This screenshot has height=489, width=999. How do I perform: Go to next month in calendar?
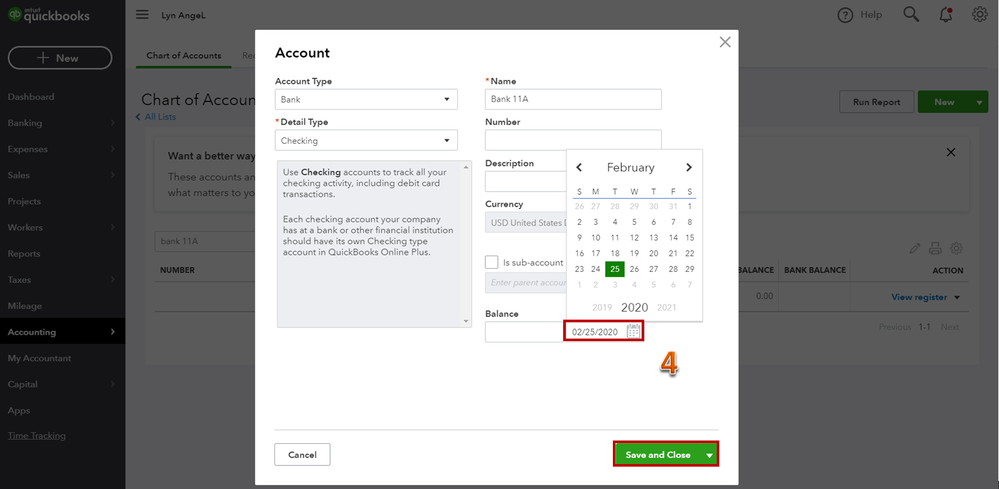pyautogui.click(x=689, y=167)
